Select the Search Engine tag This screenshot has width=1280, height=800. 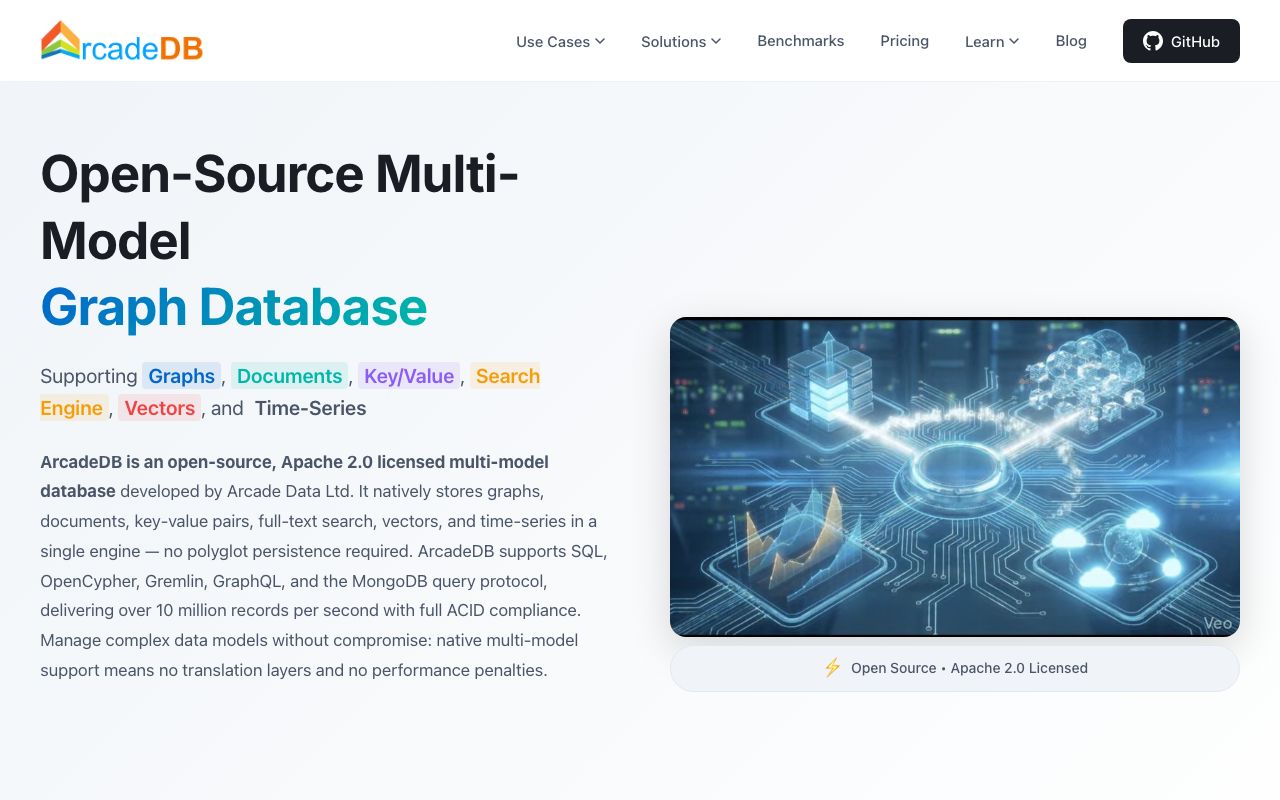click(507, 376)
